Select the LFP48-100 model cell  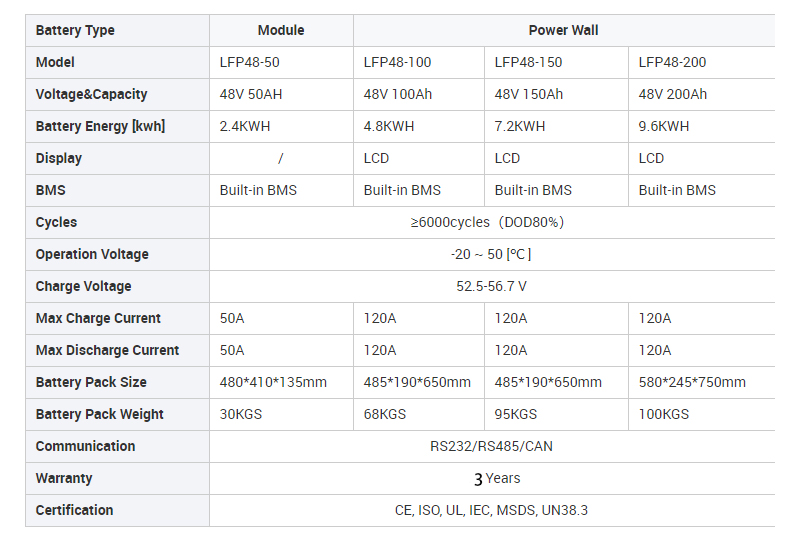pos(398,62)
